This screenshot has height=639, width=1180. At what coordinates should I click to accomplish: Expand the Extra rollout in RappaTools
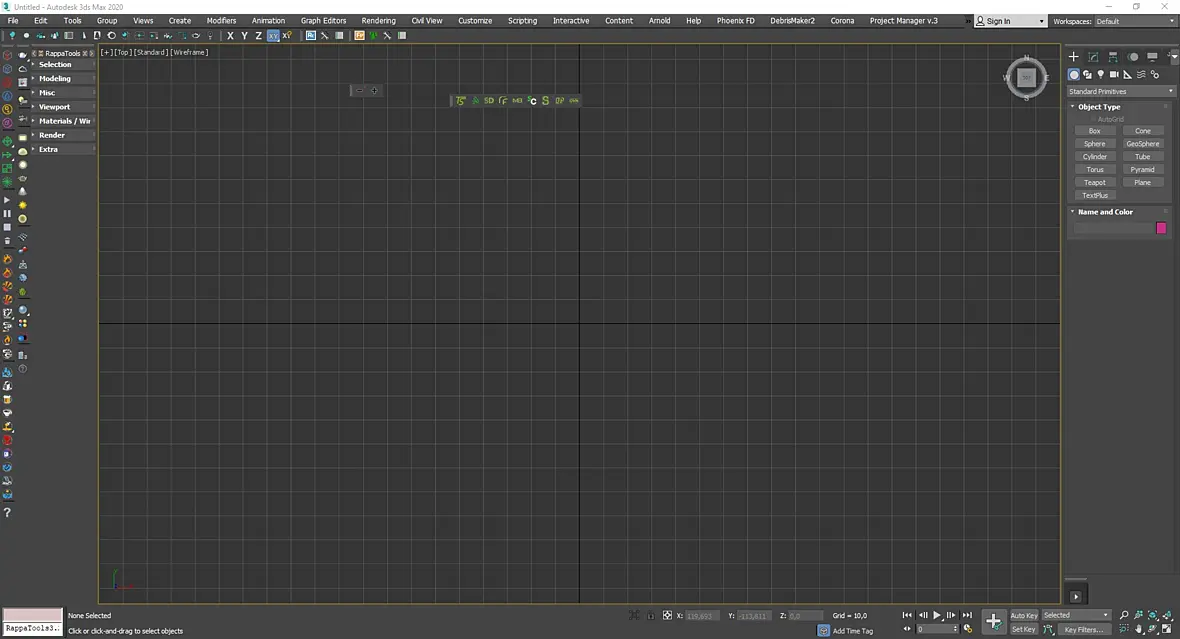(x=62, y=149)
